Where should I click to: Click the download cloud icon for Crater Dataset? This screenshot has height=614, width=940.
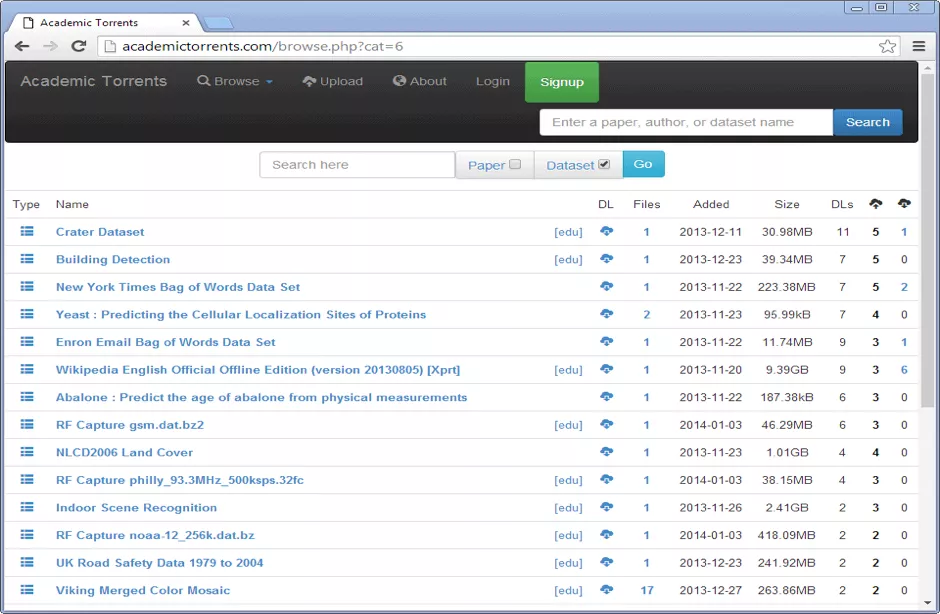point(606,231)
